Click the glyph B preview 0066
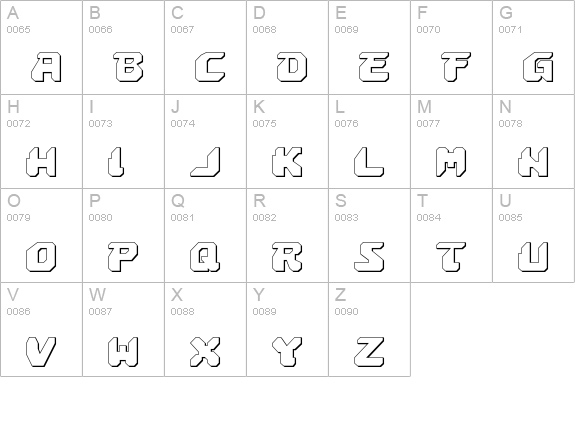This screenshot has height=421, width=575. (128, 67)
